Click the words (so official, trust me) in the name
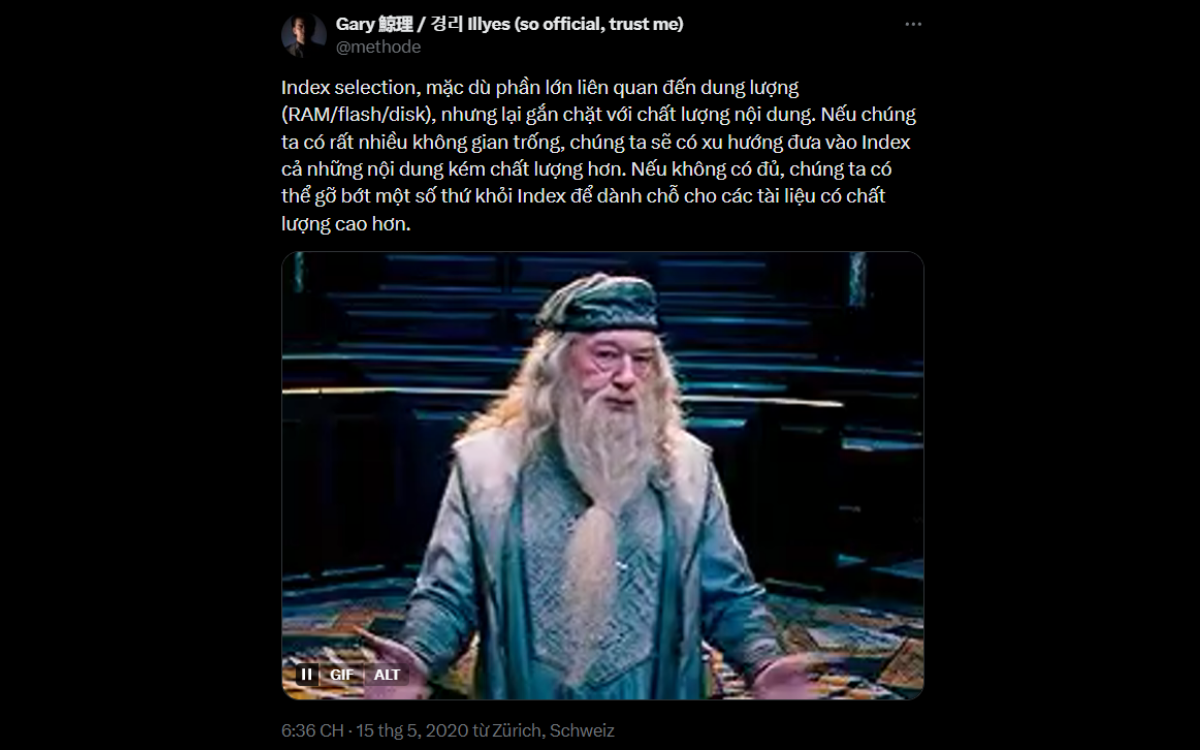The width and height of the screenshot is (1200, 750). click(599, 24)
